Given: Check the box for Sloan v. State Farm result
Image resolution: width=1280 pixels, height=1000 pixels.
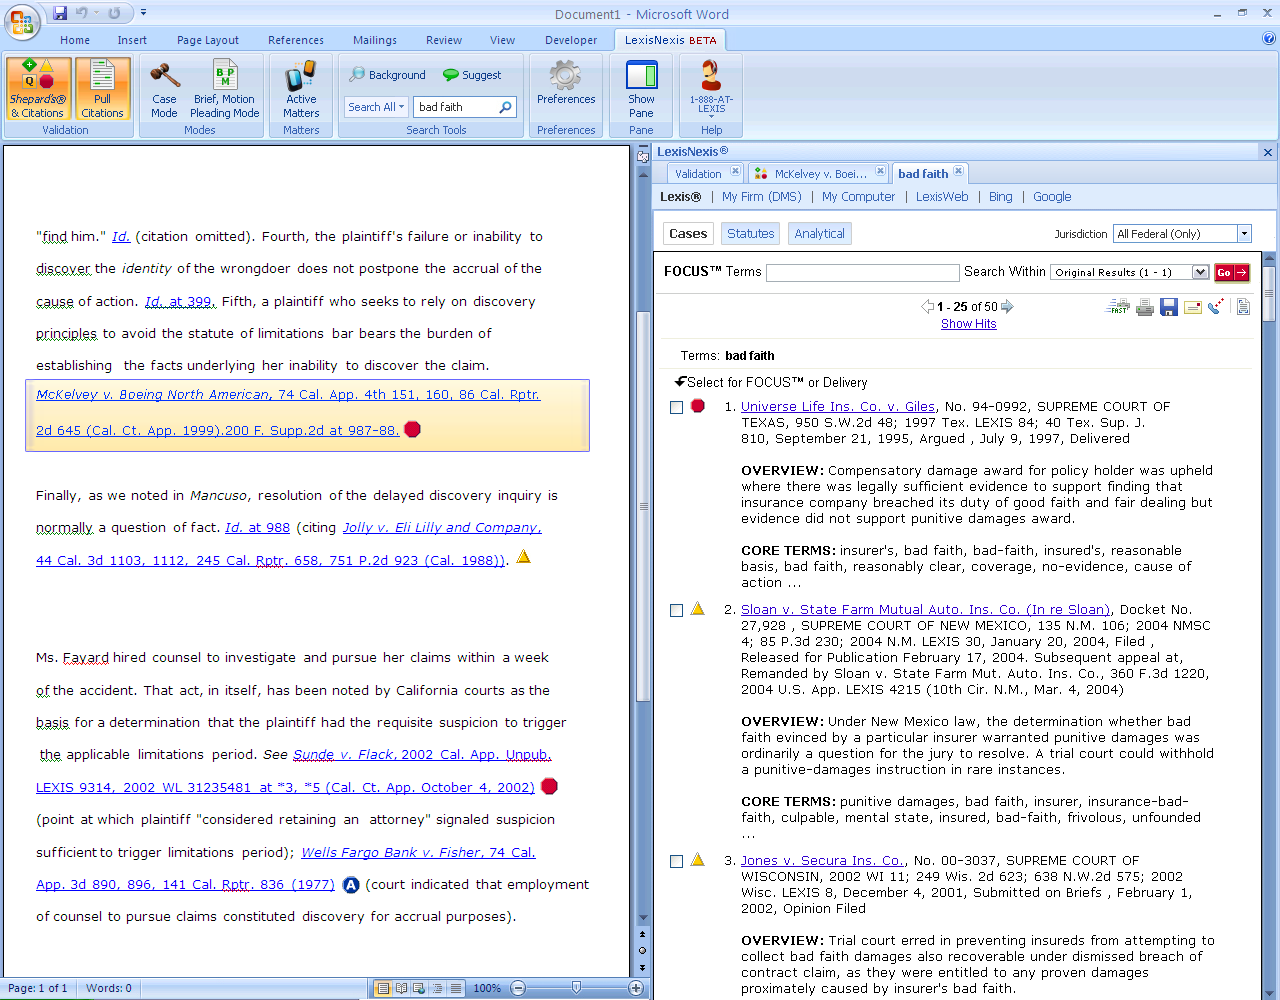Looking at the screenshot, I should coord(676,610).
